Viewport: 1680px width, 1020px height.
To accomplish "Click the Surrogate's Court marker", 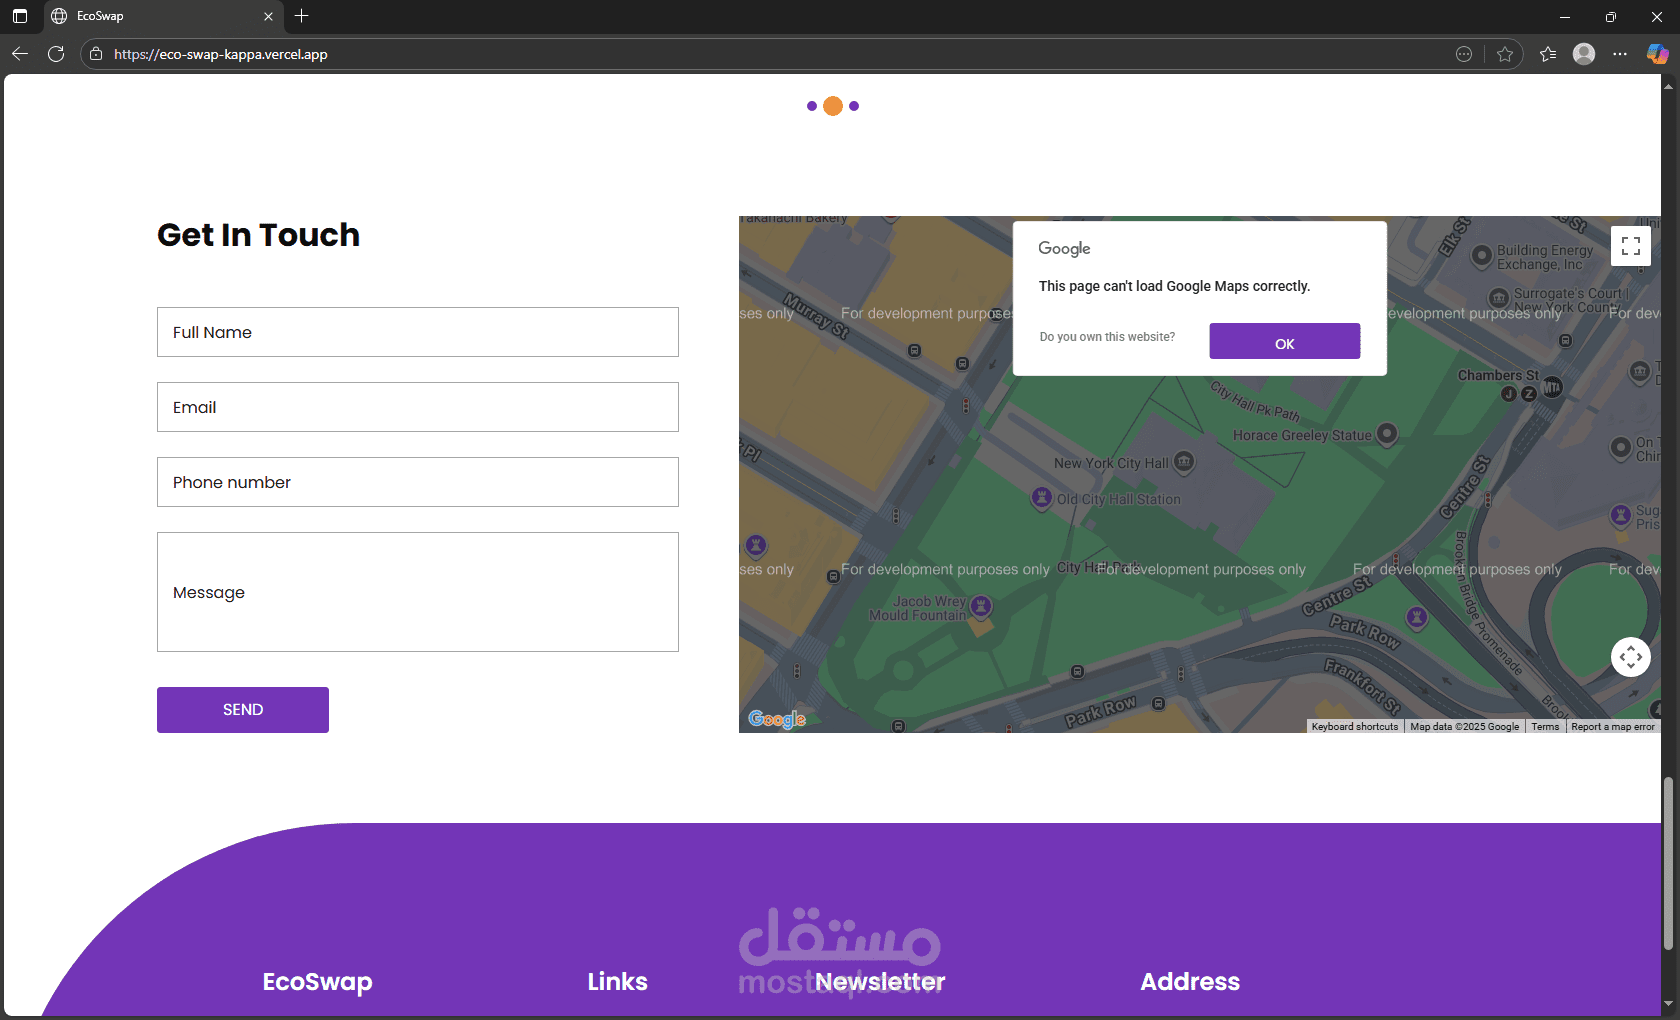I will pyautogui.click(x=1498, y=297).
